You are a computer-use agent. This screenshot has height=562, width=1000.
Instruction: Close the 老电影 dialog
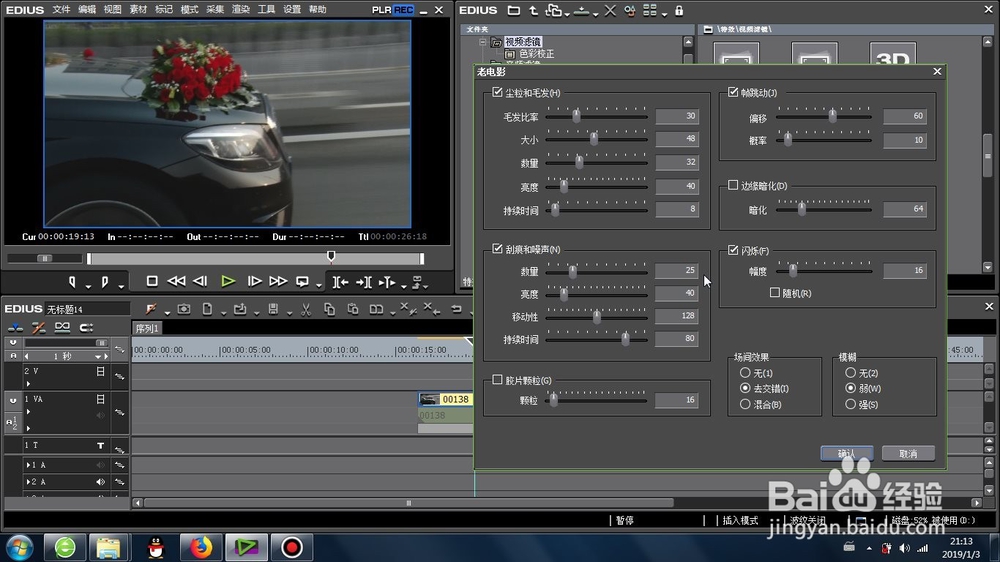point(937,71)
